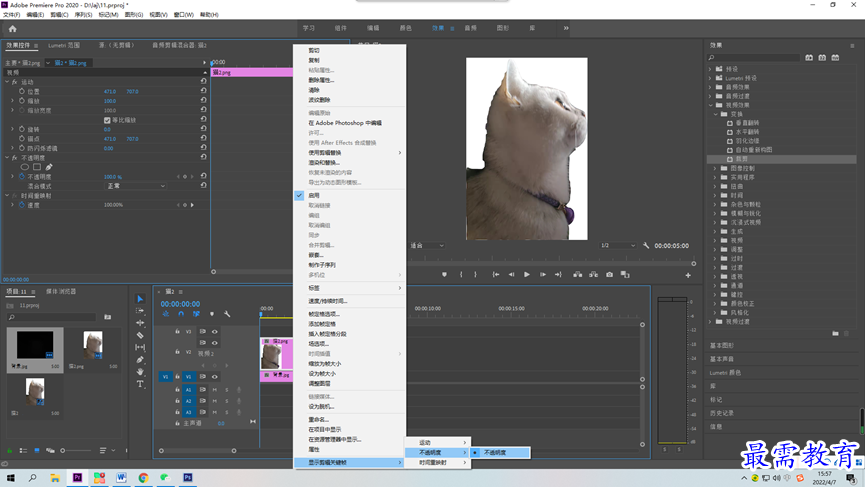Click the wrench settings icon in the program monitor
This screenshot has width=865, height=487.
(646, 245)
